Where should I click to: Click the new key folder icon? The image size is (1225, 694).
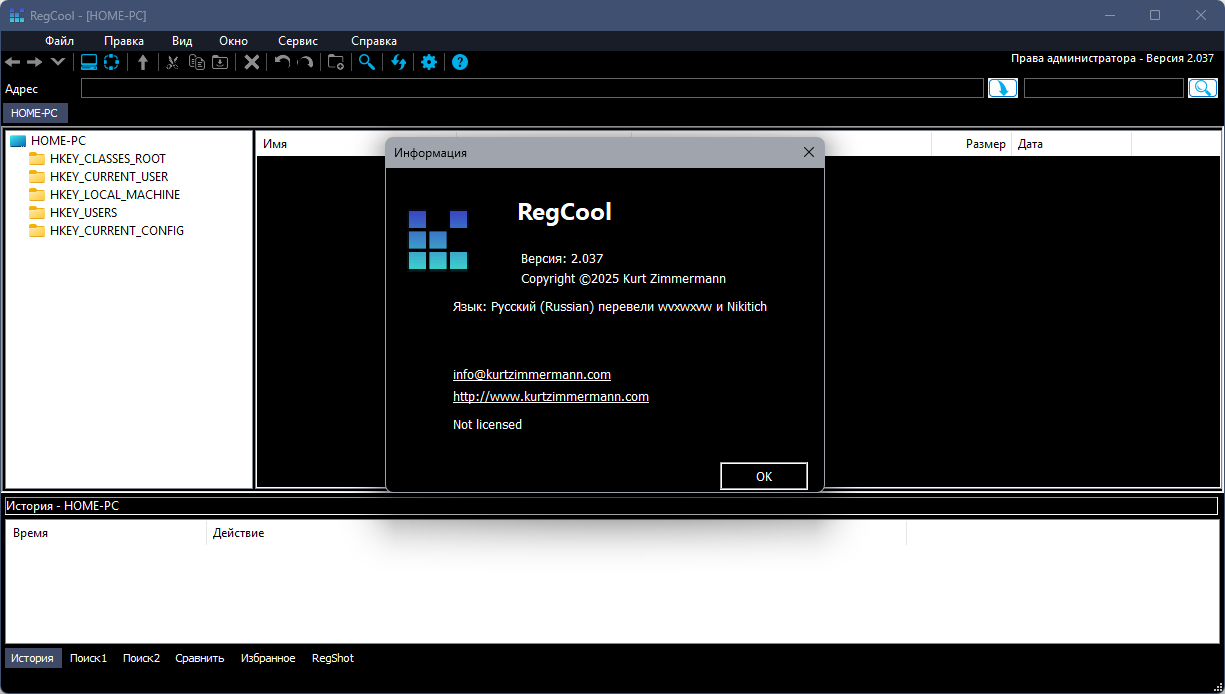coord(336,62)
